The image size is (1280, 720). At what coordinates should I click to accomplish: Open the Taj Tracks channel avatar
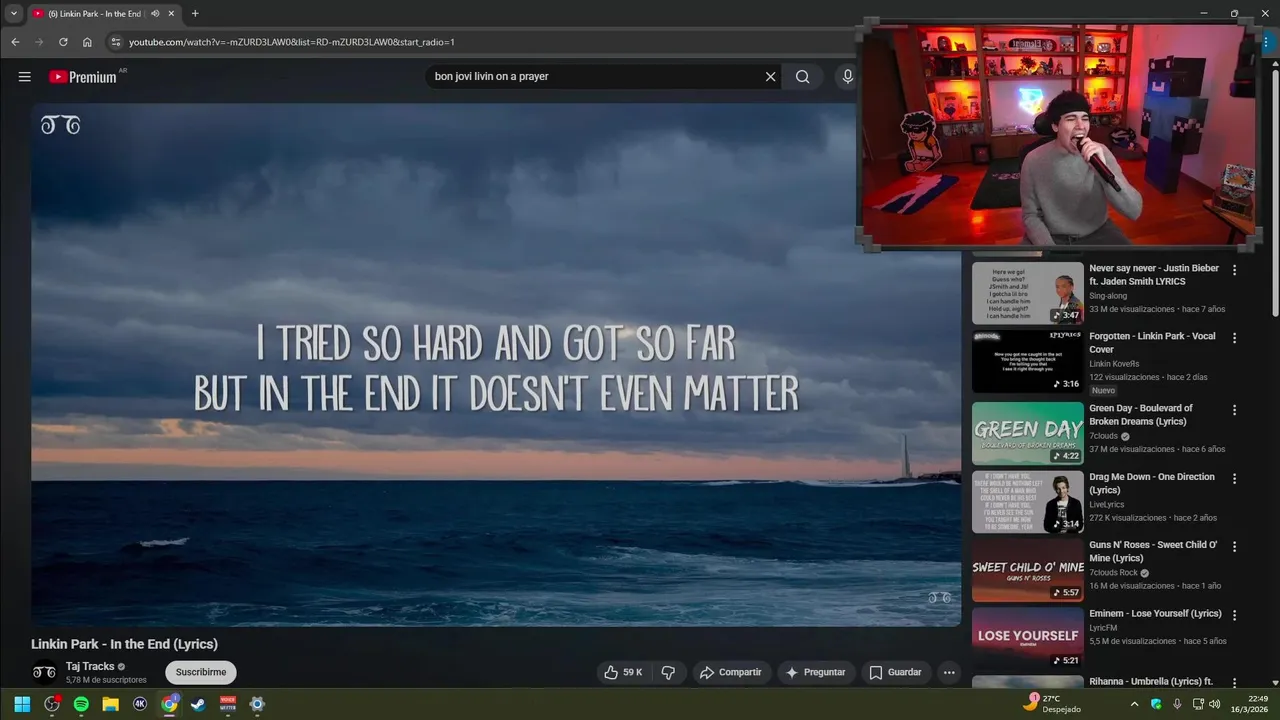click(44, 672)
